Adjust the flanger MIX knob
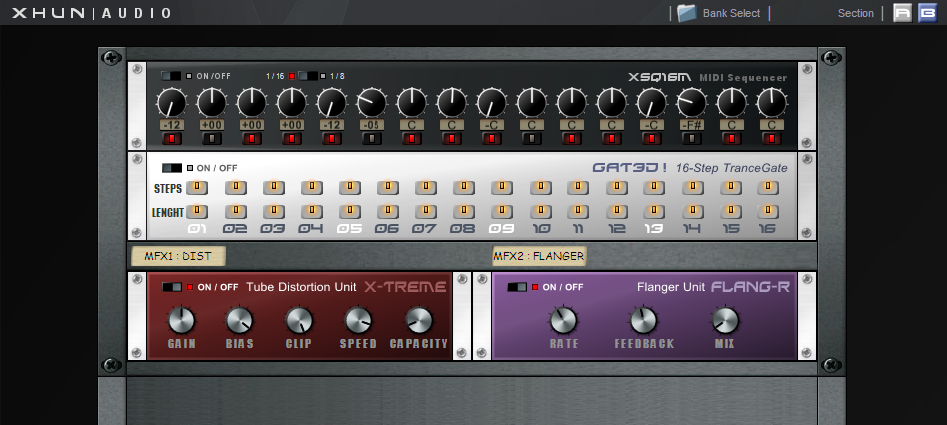 [725, 321]
